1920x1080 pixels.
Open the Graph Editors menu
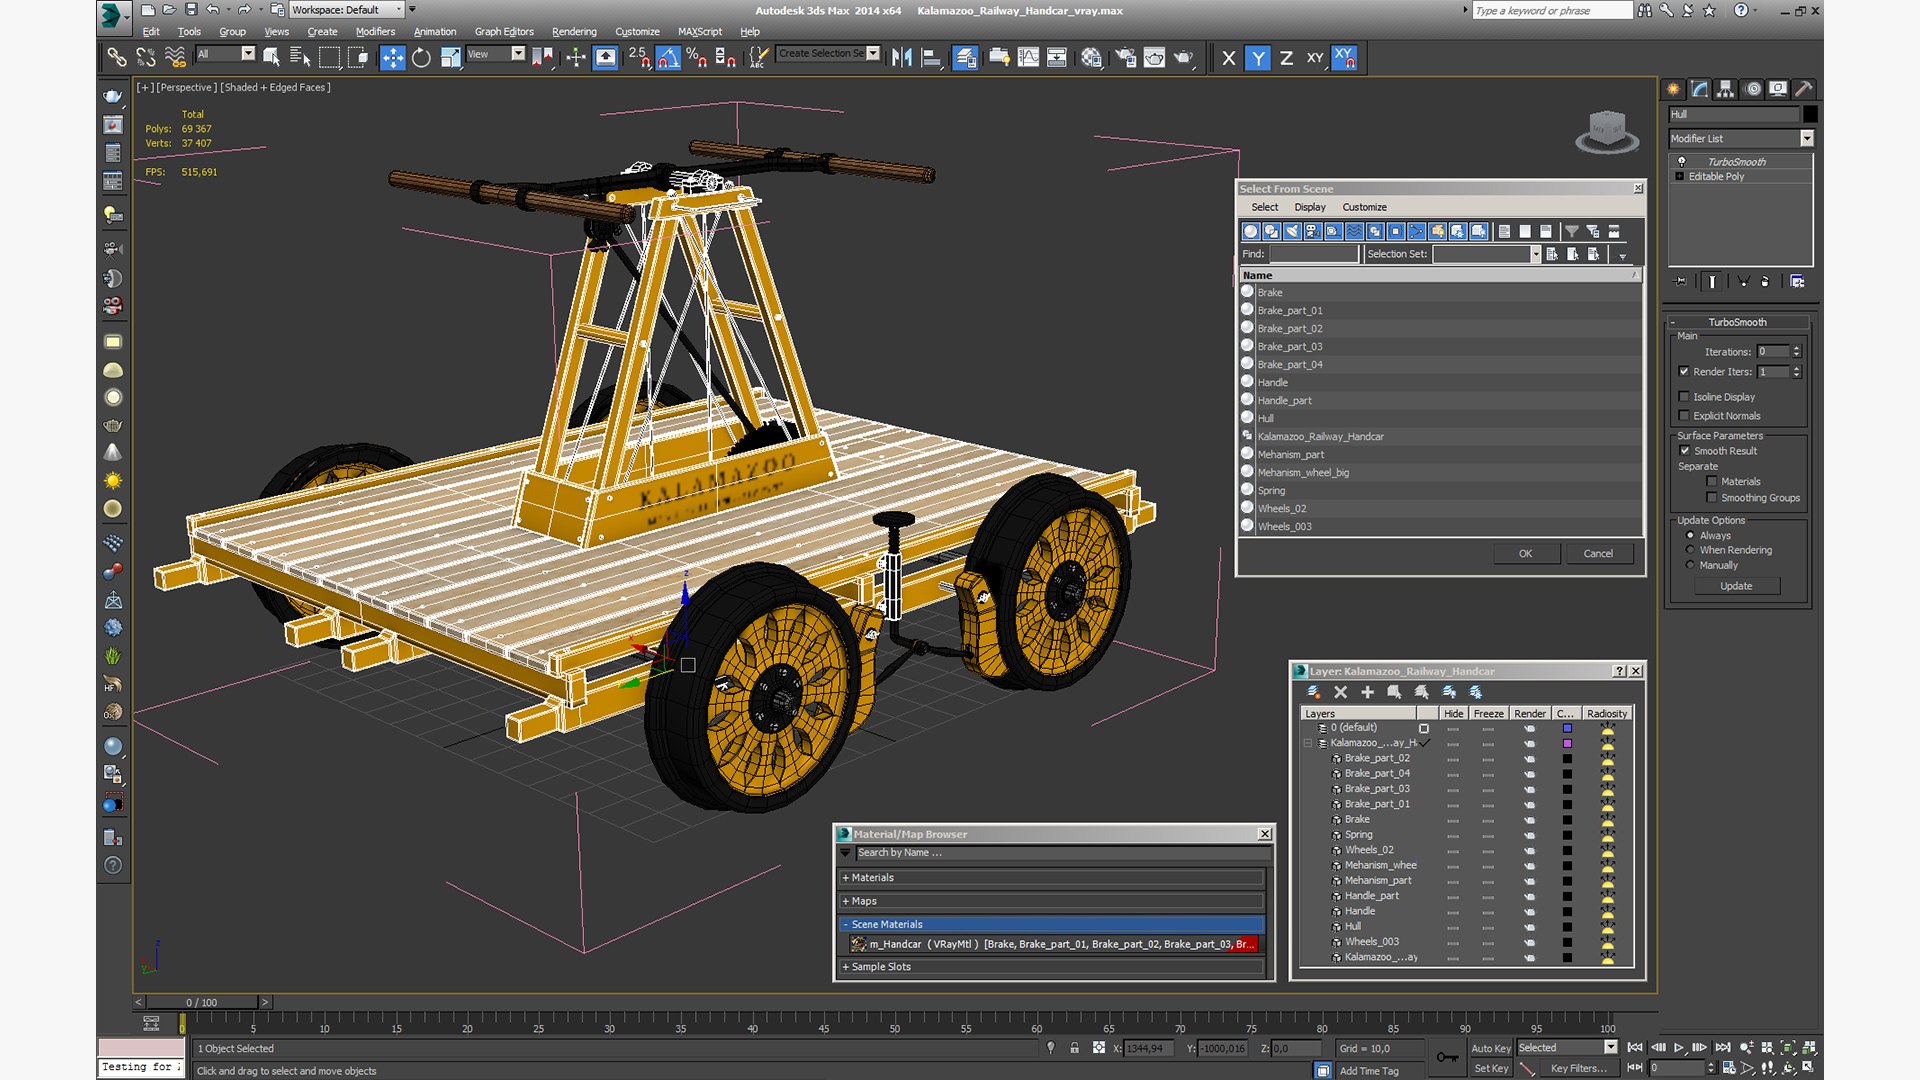tap(504, 32)
